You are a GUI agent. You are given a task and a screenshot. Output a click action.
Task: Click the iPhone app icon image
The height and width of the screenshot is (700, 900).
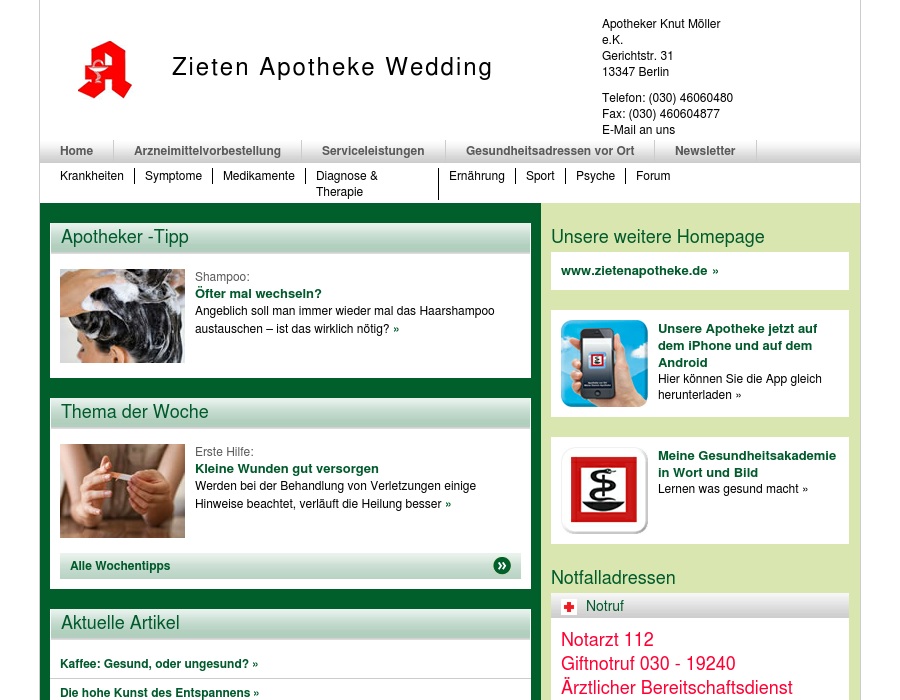[x=604, y=363]
